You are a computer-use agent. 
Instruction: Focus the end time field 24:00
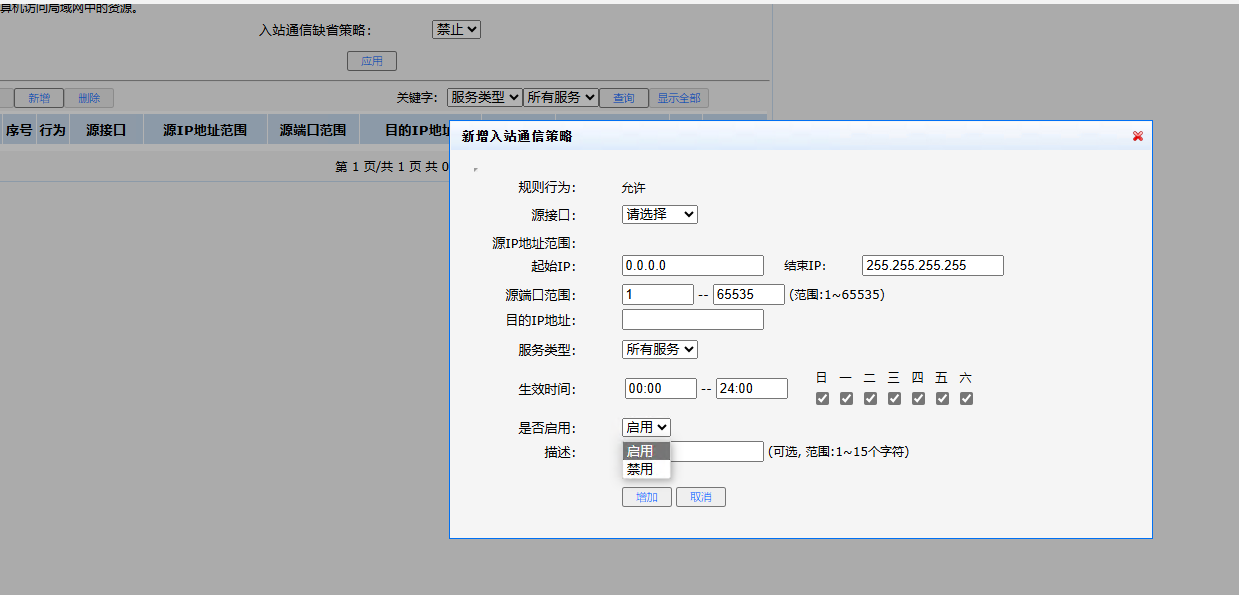(x=752, y=388)
